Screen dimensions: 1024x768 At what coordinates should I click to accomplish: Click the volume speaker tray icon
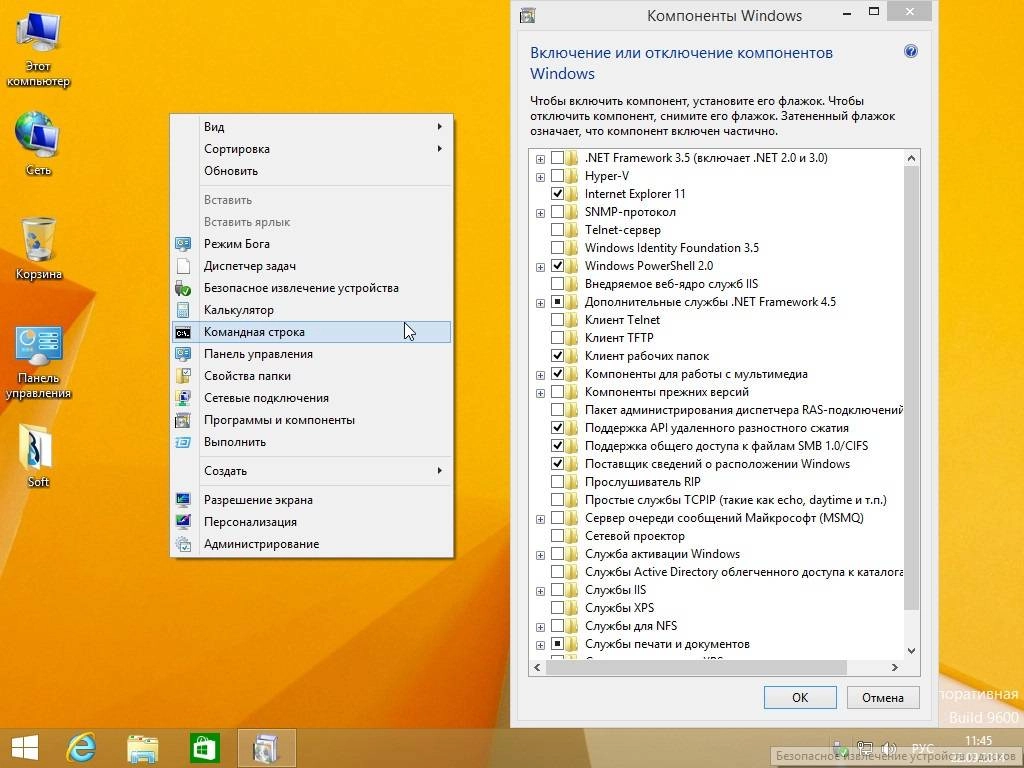(888, 748)
